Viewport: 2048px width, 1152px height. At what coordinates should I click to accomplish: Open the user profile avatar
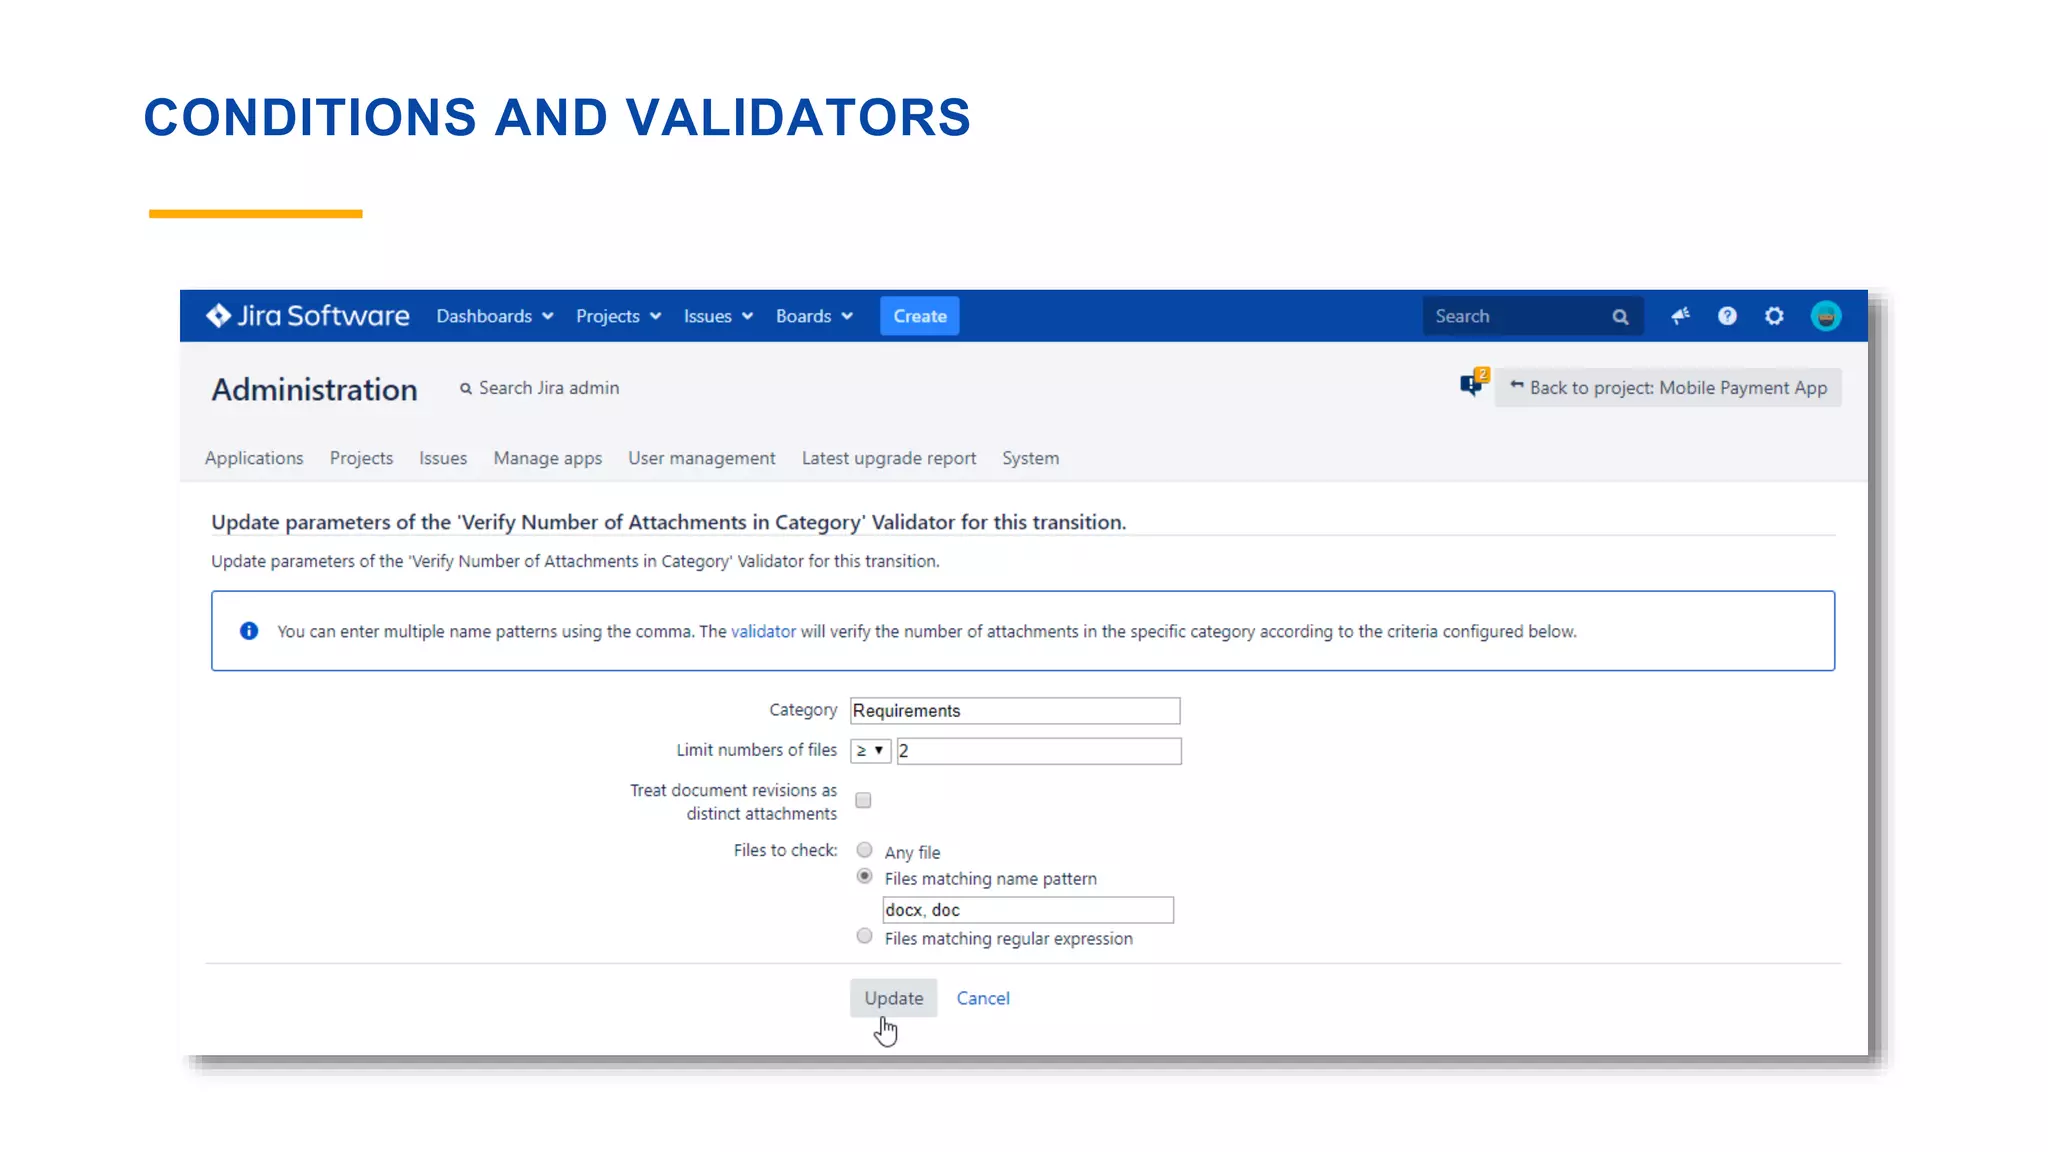[x=1826, y=316]
